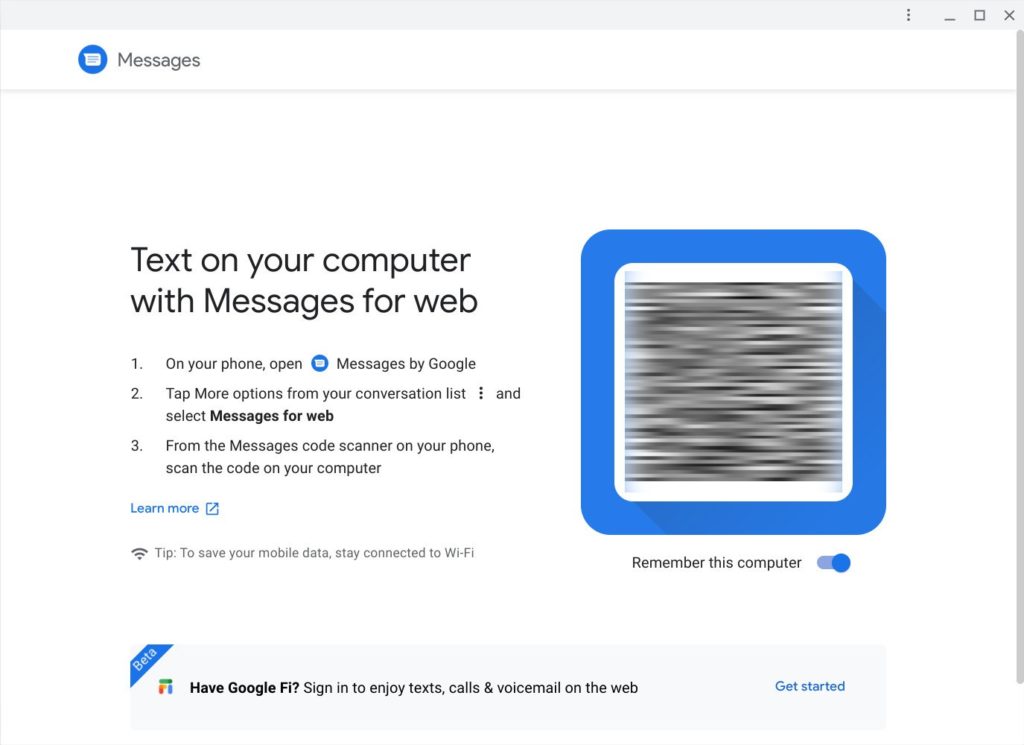Click the bold "Messages for web" text
The width and height of the screenshot is (1024, 745).
pos(272,416)
